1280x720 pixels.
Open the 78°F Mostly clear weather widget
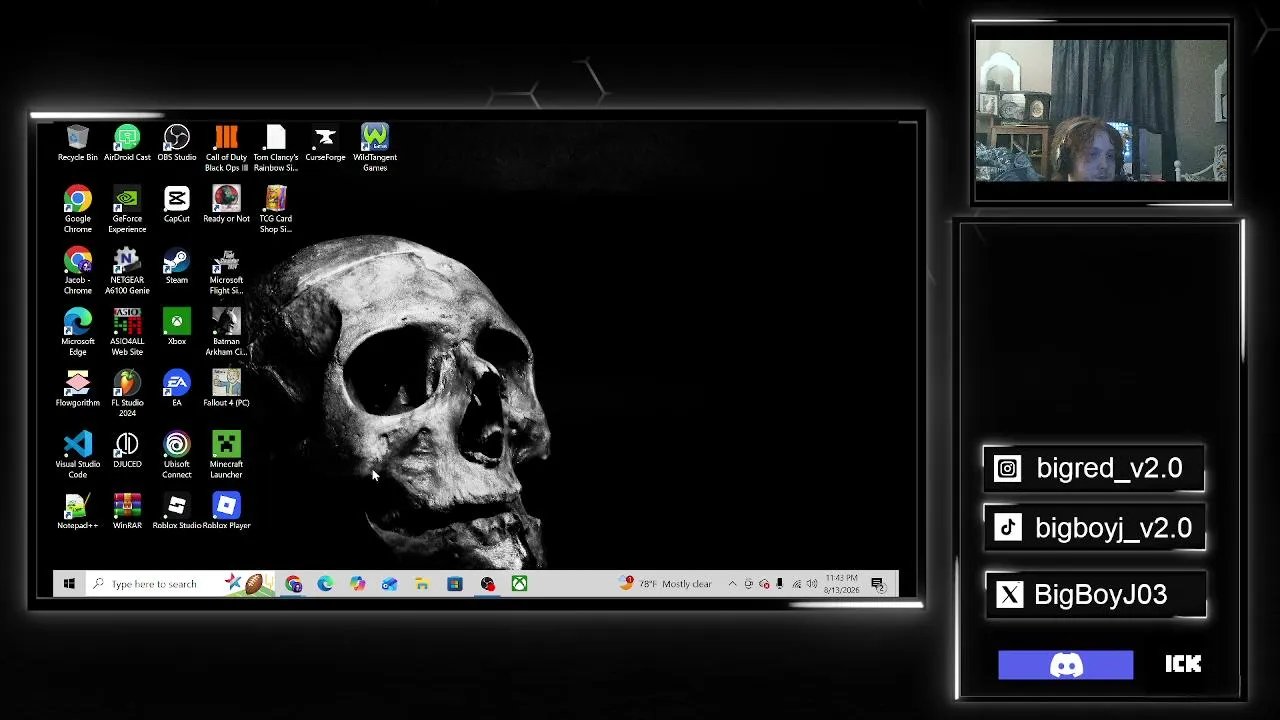click(666, 584)
